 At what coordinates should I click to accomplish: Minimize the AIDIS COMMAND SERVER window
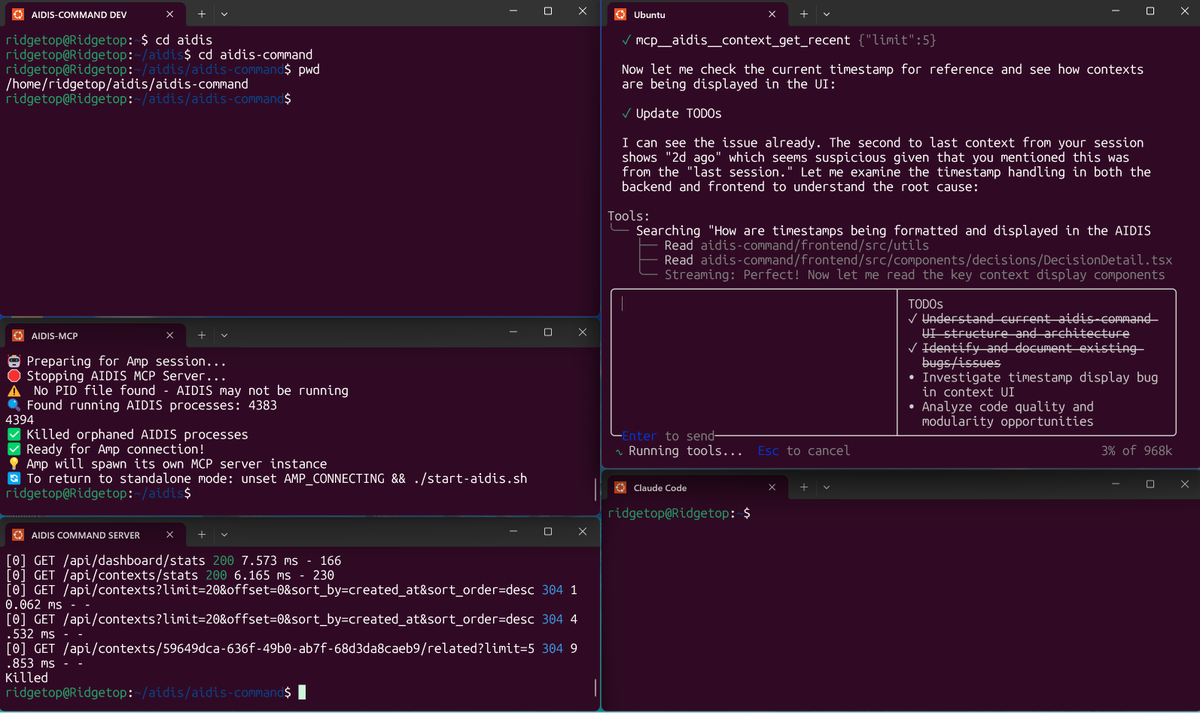[x=513, y=531]
